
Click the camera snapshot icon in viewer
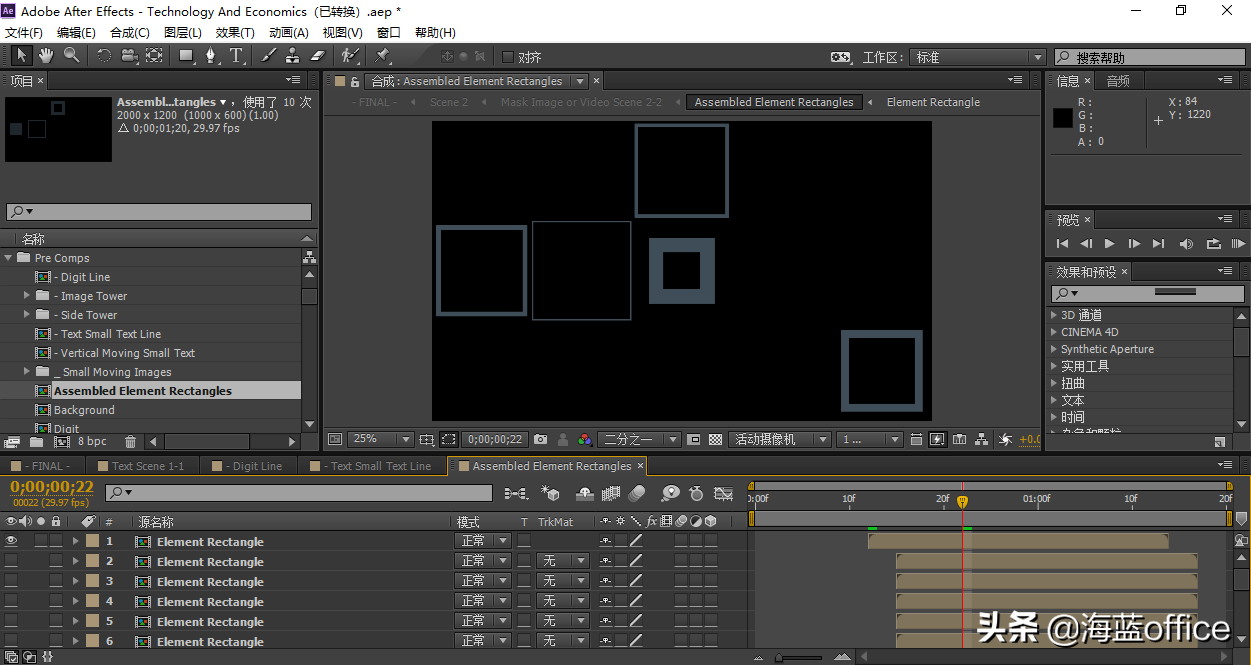[x=541, y=439]
